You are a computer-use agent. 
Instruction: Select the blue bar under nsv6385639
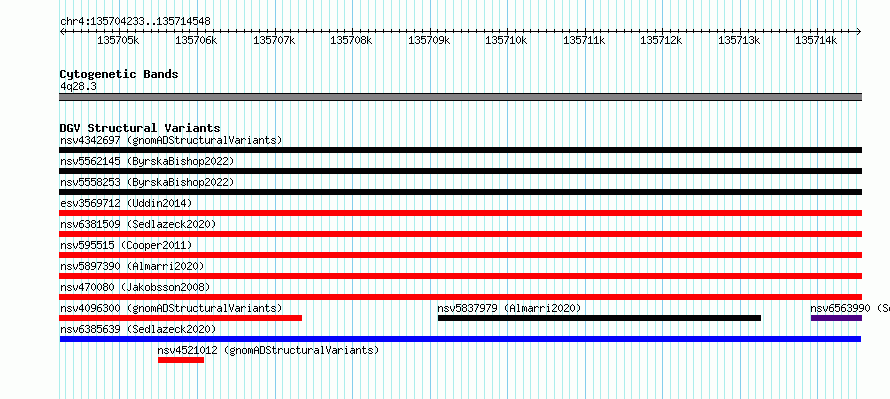460,339
